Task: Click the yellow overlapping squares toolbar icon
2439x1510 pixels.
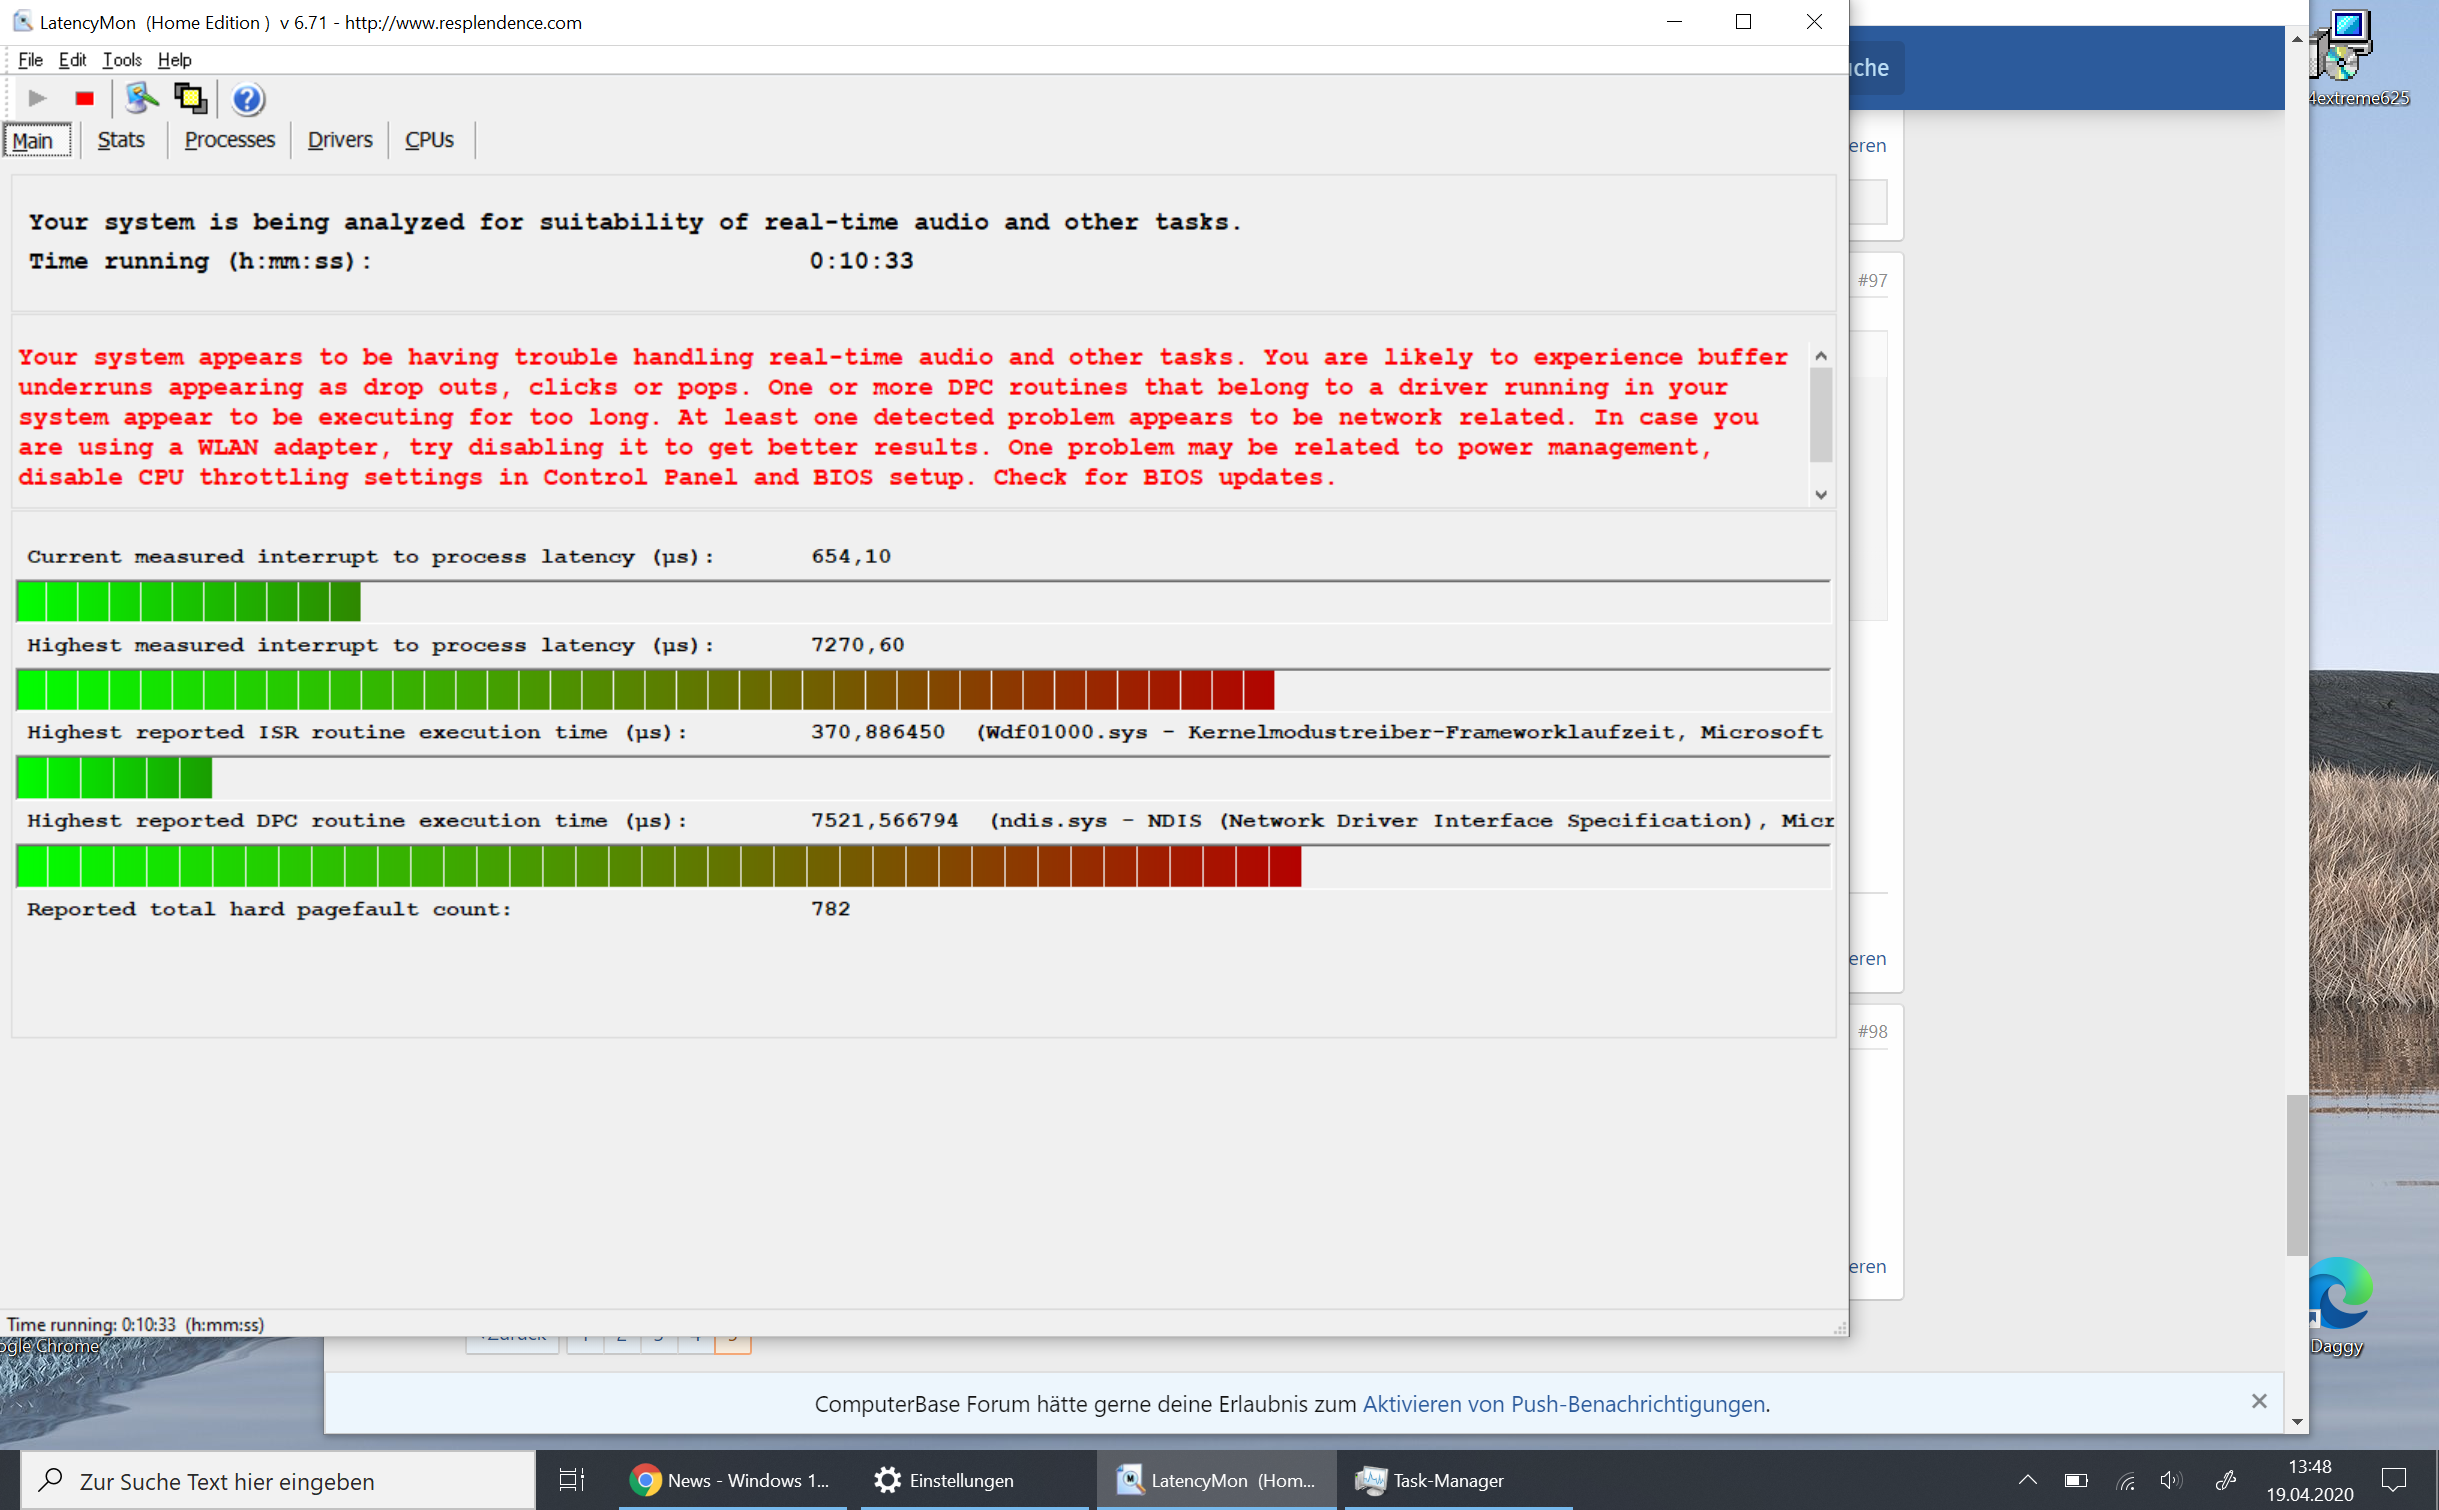Action: [x=190, y=98]
